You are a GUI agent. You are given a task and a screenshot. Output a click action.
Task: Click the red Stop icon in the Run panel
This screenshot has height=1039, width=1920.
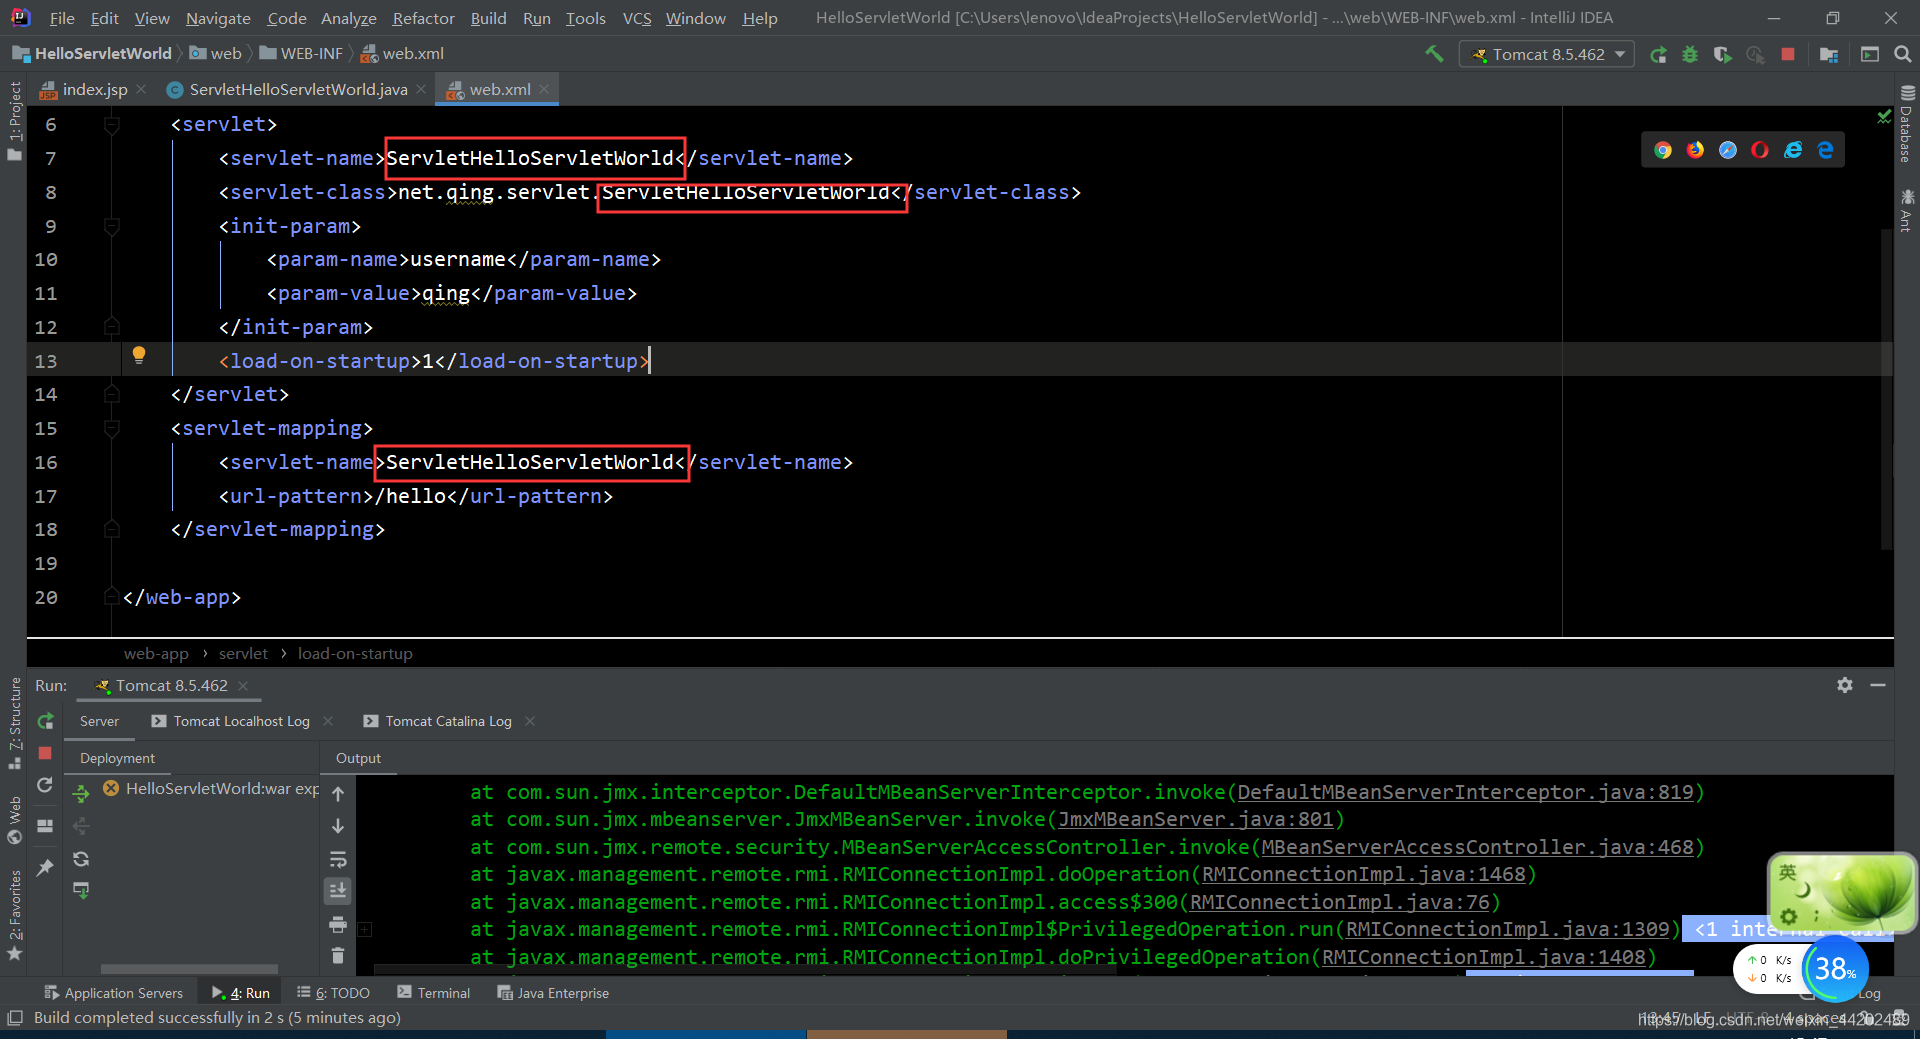(x=45, y=753)
